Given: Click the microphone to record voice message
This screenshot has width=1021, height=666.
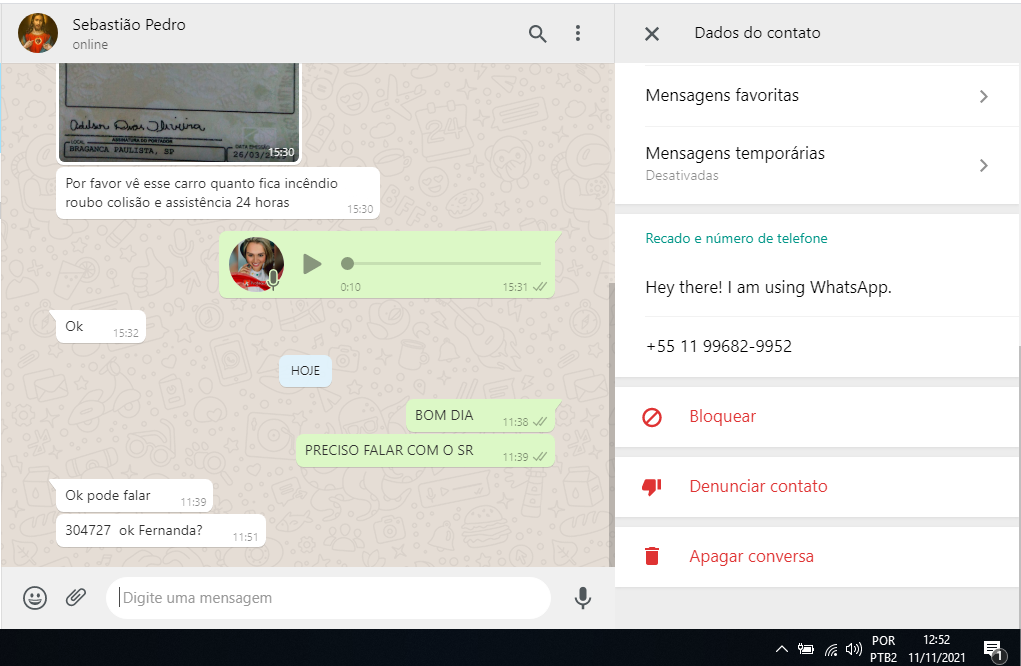Looking at the screenshot, I should [x=582, y=598].
